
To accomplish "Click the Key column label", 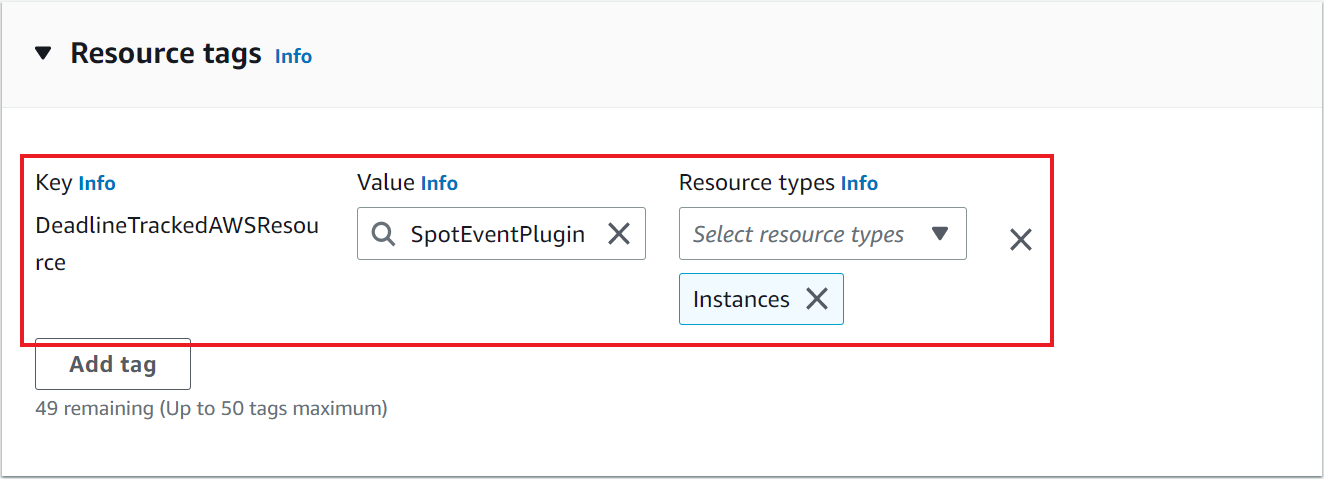I will (53, 183).
